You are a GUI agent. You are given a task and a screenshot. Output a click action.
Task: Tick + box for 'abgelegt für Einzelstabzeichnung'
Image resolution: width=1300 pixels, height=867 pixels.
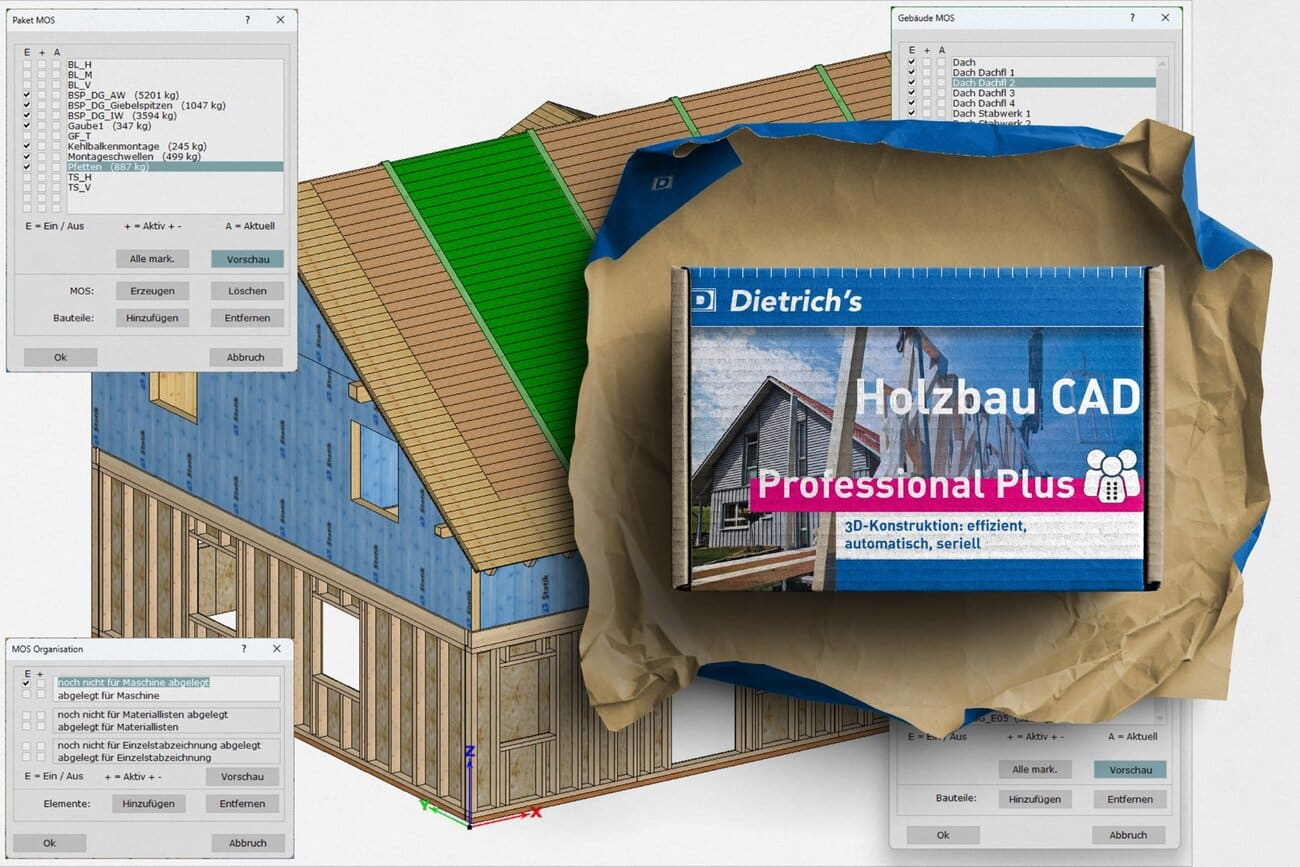coord(41,758)
